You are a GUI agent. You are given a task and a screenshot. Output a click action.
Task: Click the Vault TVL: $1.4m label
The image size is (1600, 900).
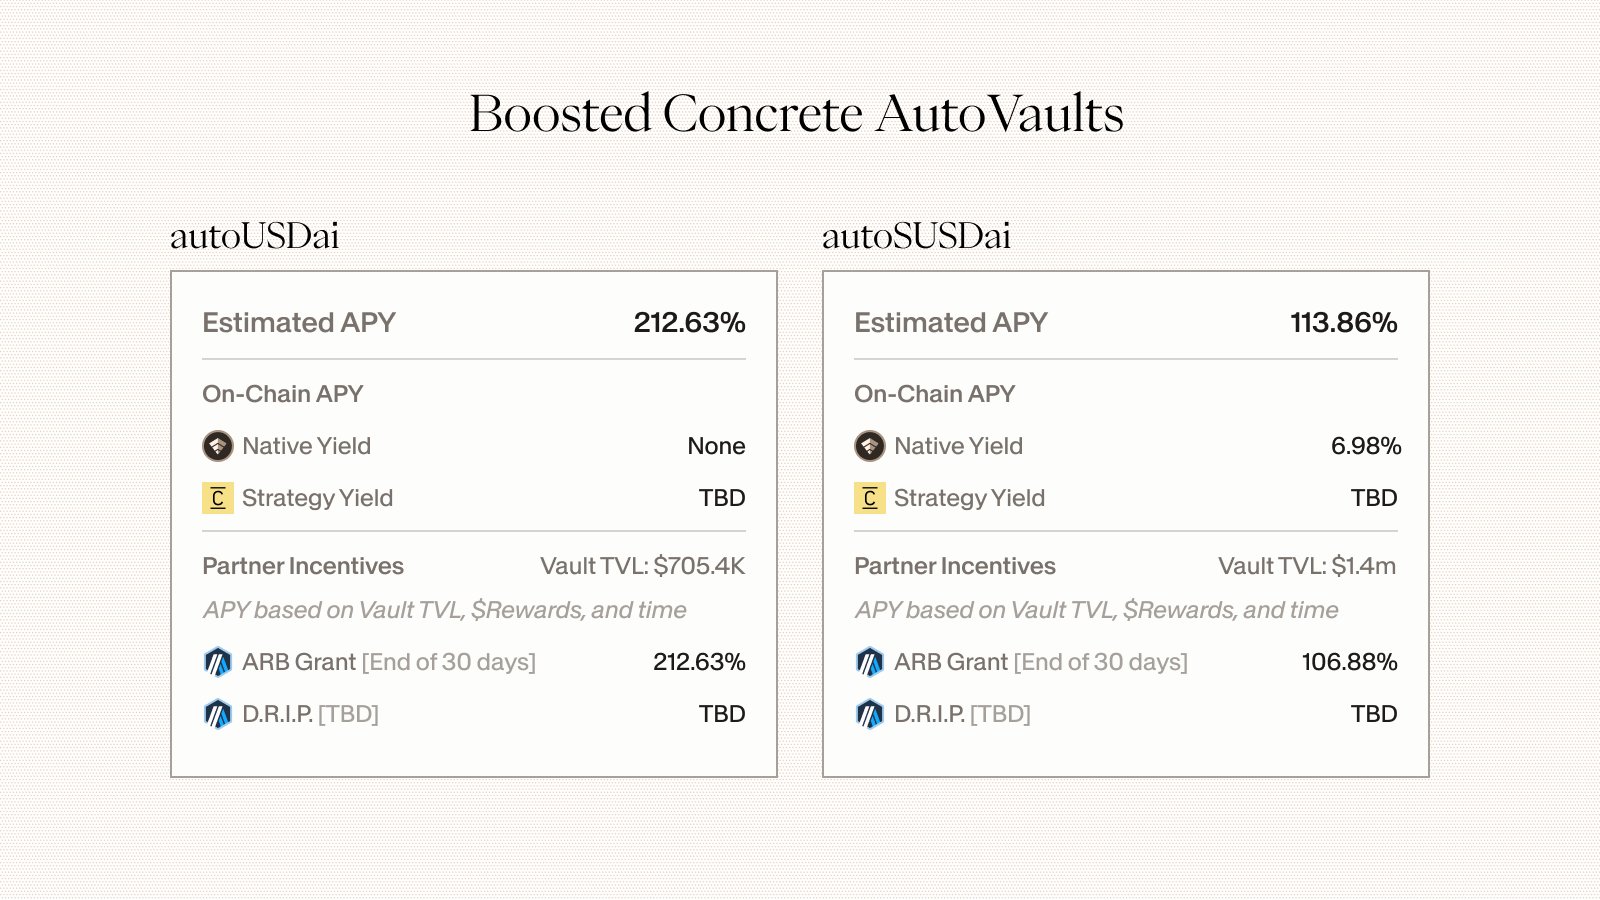click(x=1307, y=566)
